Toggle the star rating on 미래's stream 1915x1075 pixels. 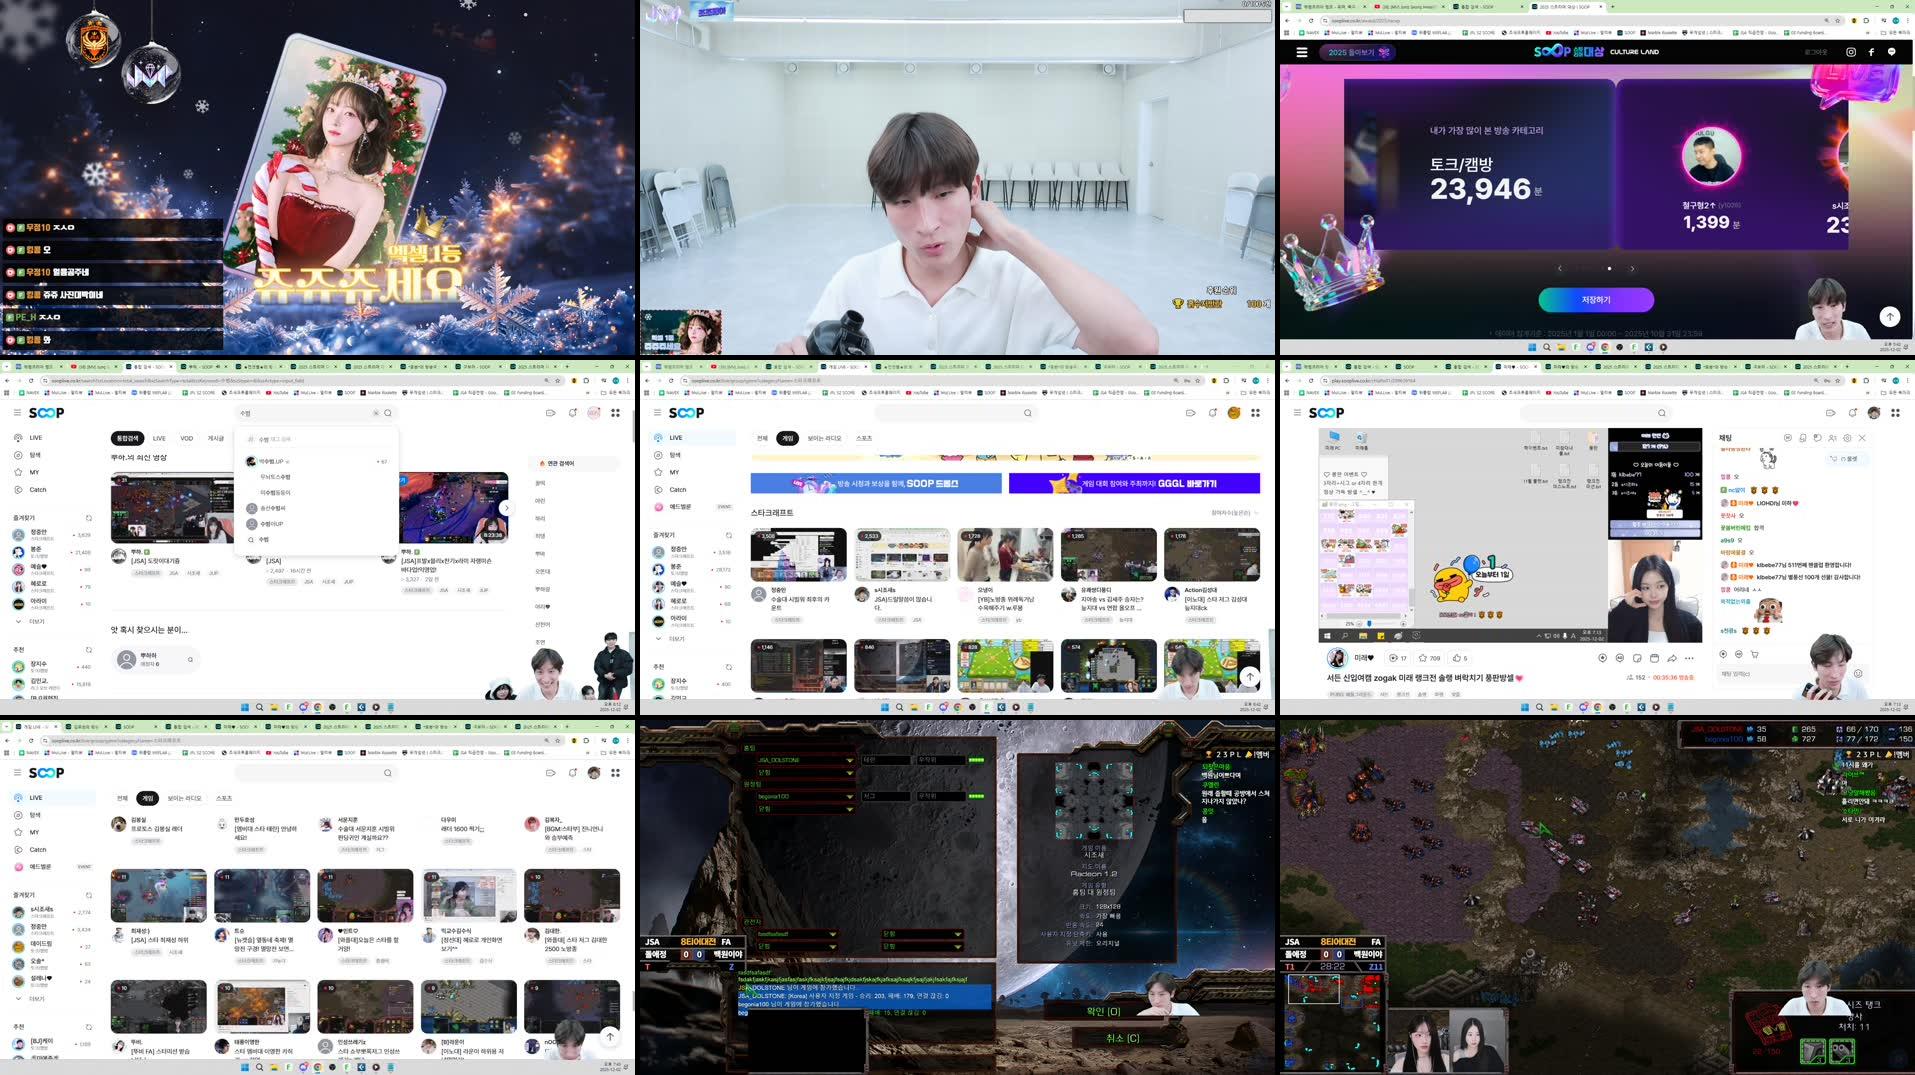pyautogui.click(x=1424, y=658)
